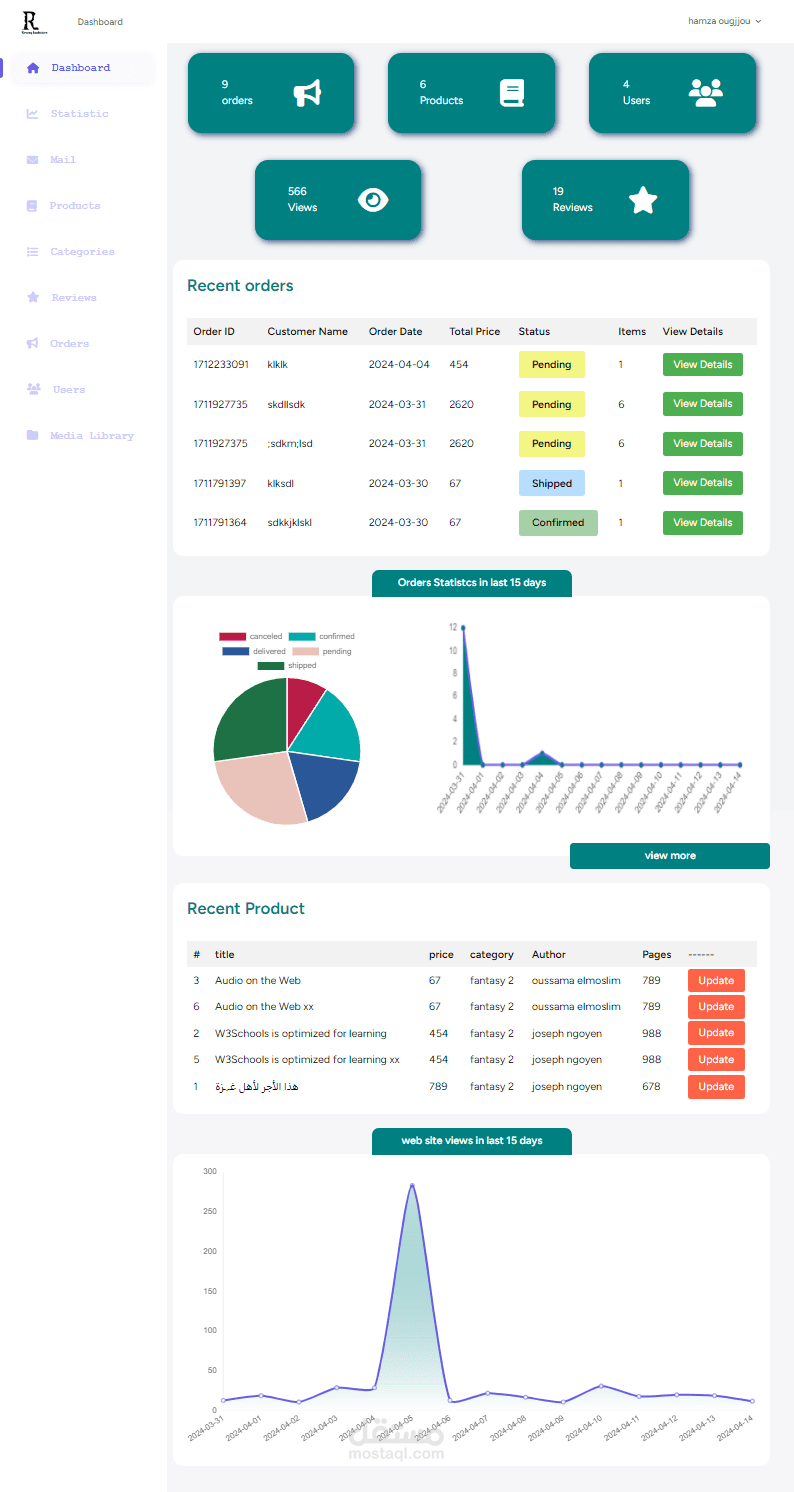The width and height of the screenshot is (794, 1492).
Task: Click Pending badge for order 1712233091
Action: pyautogui.click(x=552, y=365)
